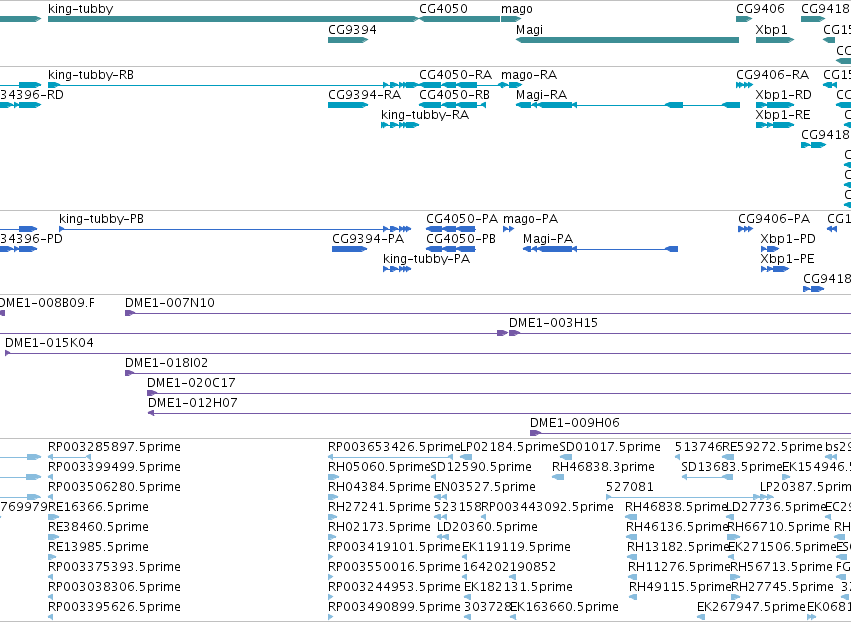
Task: Click the mago-RA transcript
Action: [x=511, y=85]
